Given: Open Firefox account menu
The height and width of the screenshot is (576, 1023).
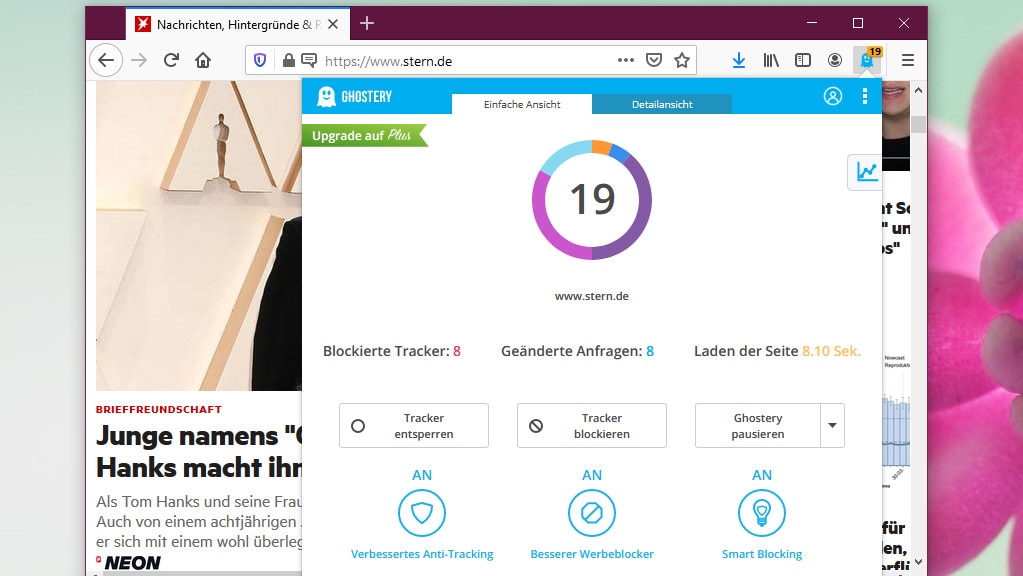Looking at the screenshot, I should coord(834,61).
